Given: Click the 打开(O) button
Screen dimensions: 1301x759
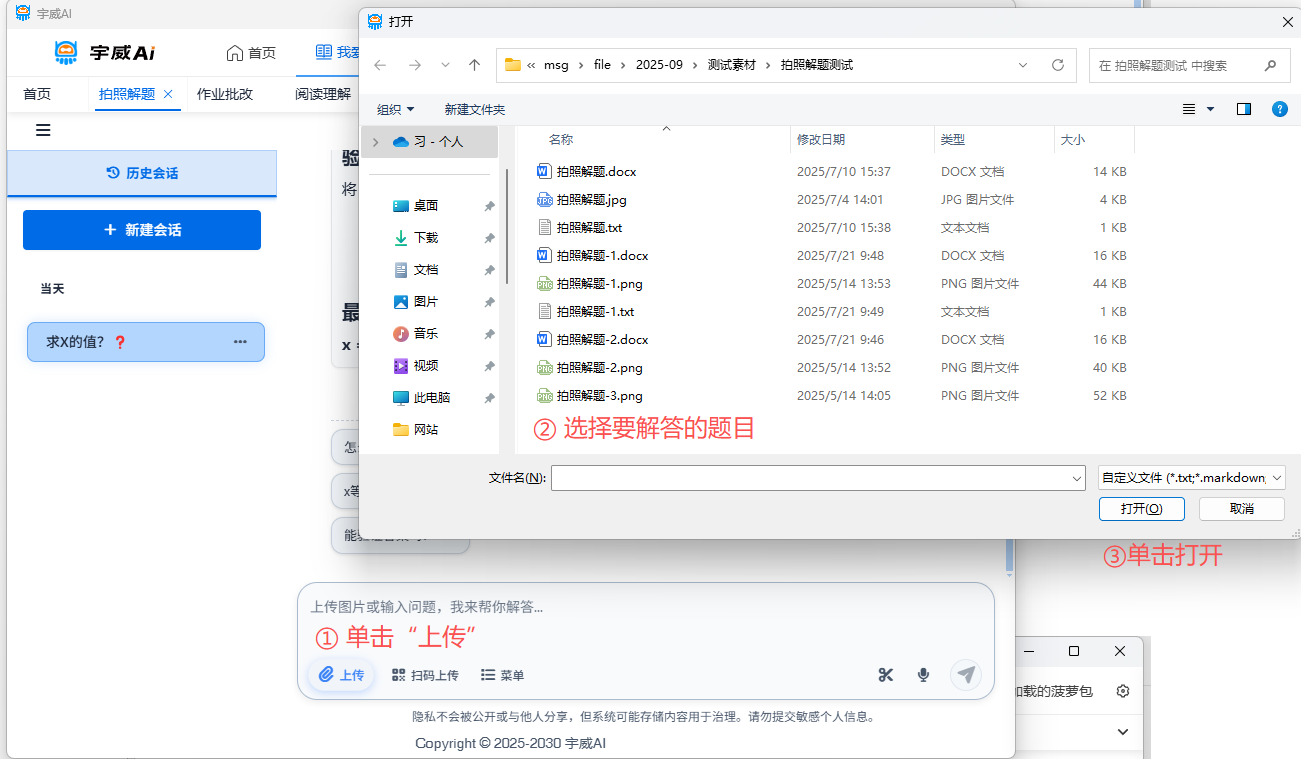Looking at the screenshot, I should point(1141,508).
